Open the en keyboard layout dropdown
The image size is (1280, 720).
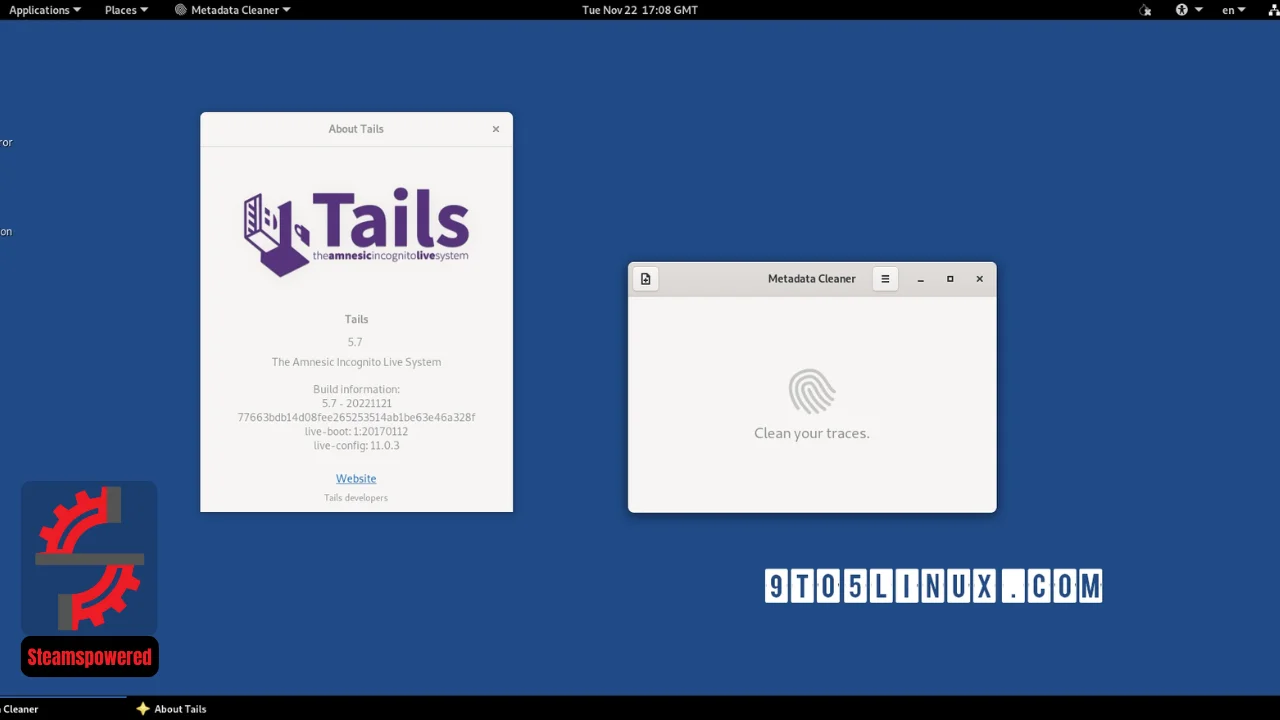1233,10
